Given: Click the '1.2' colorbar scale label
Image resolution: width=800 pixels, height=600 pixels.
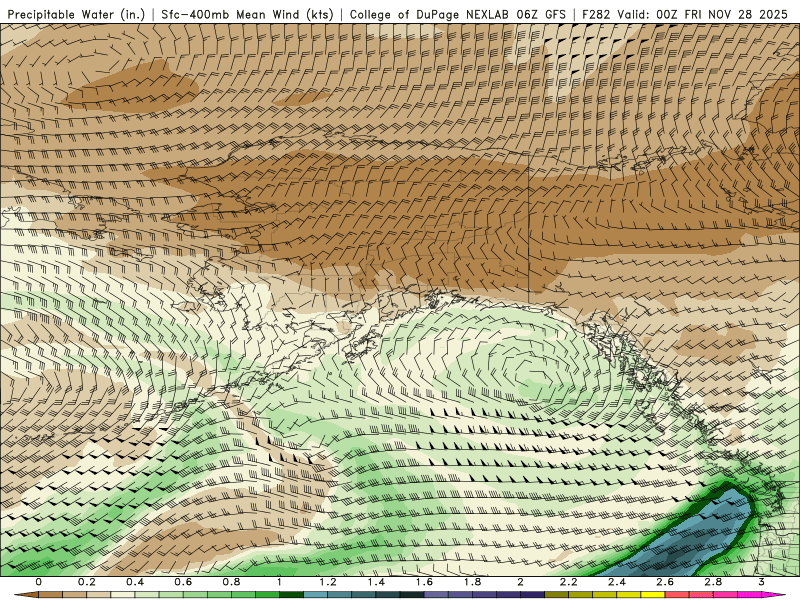Looking at the screenshot, I should [328, 582].
